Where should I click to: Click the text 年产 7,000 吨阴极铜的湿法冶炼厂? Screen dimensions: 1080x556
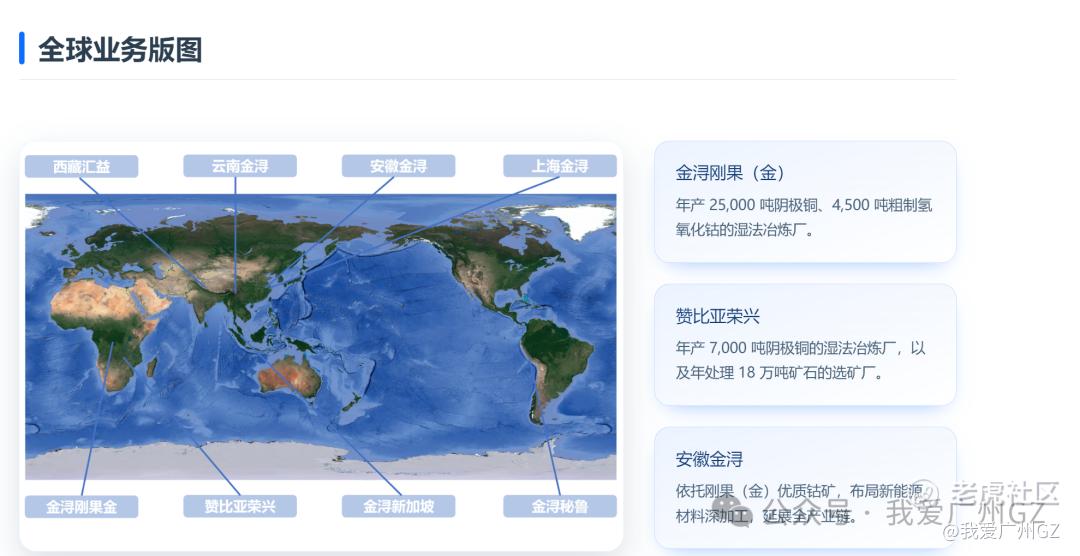(787, 348)
